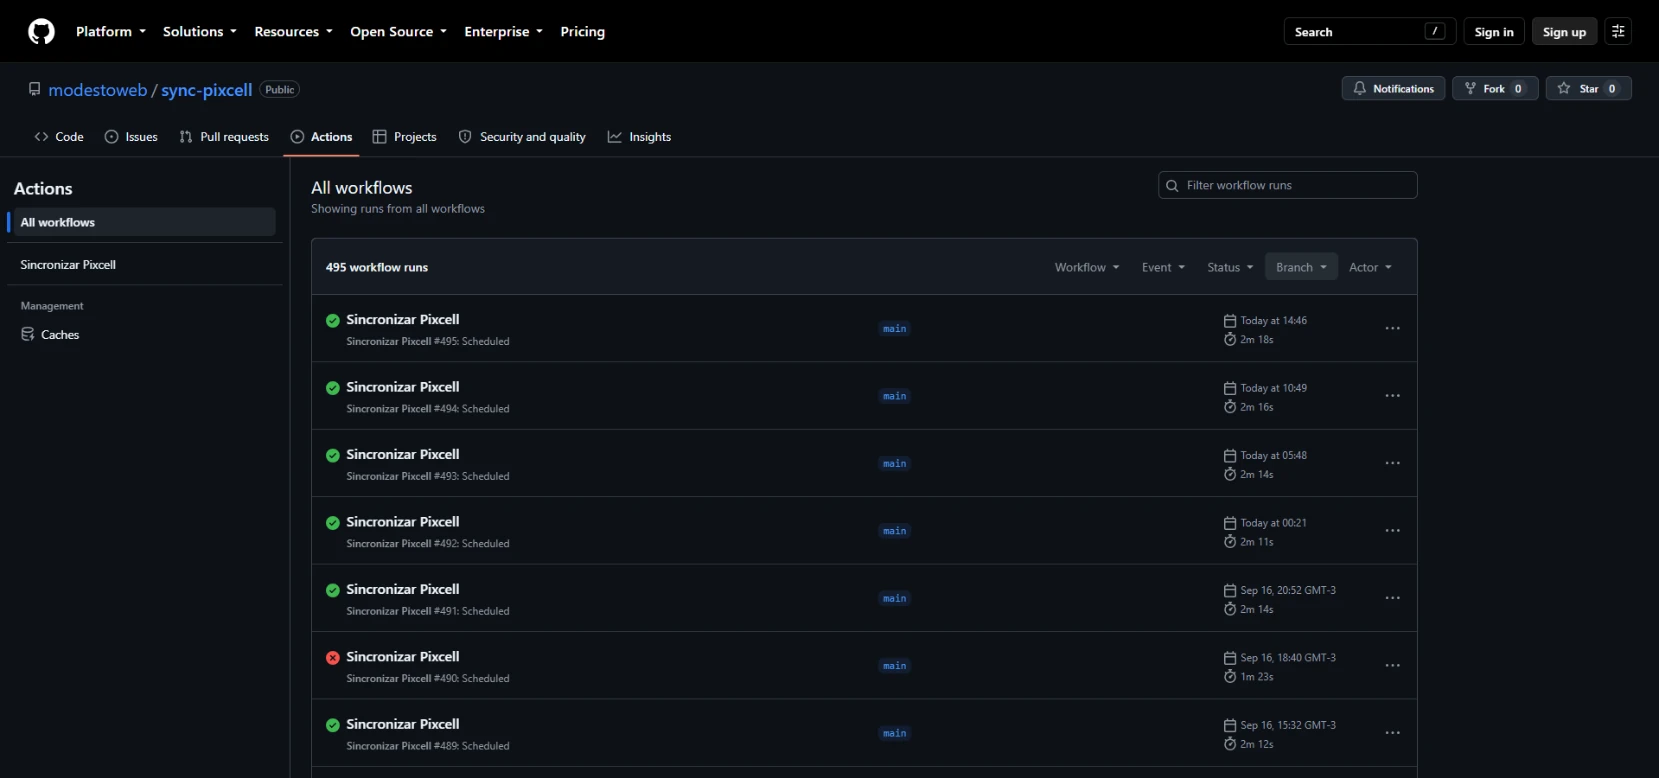Open the sync-pixcell repository link

[x=207, y=90]
